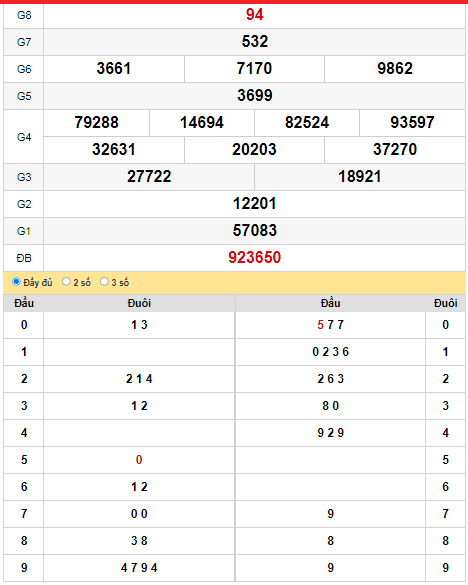Screen dimensions: 468x585
Task: Select the Đầy đủ radio button
Action: pyautogui.click(x=16, y=282)
